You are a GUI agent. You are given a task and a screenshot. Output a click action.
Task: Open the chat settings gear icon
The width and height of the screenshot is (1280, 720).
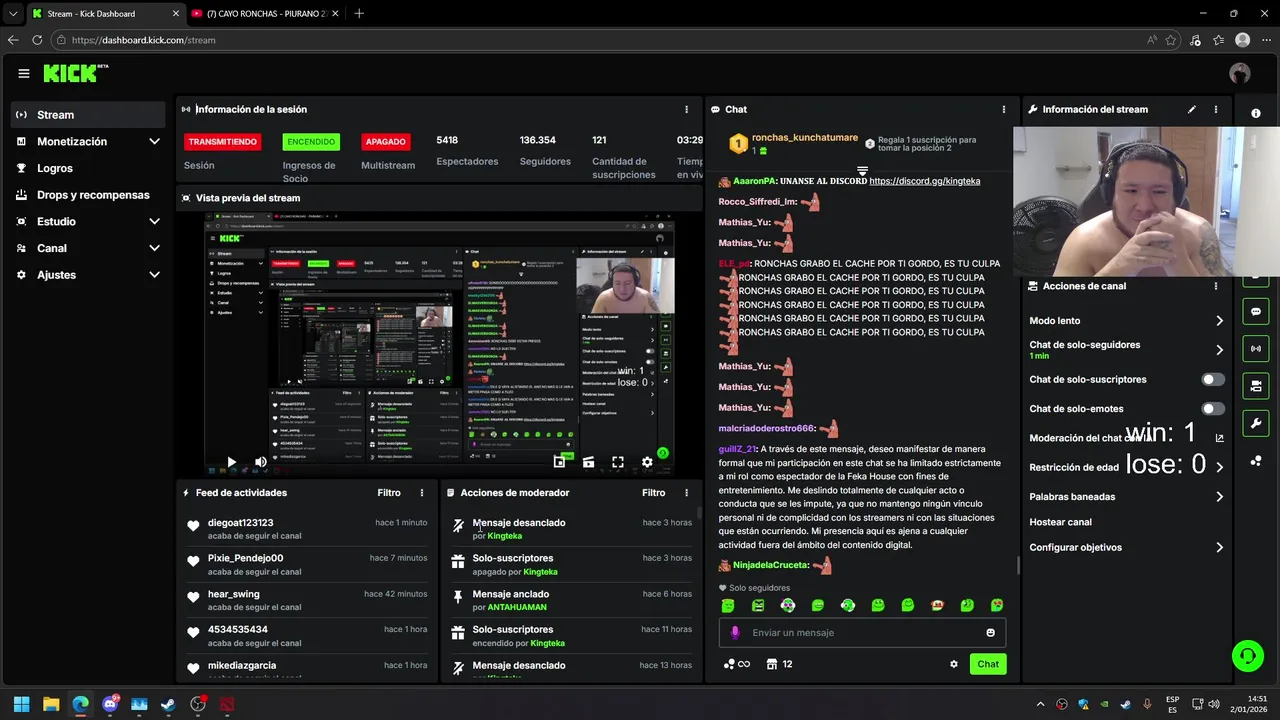954,664
